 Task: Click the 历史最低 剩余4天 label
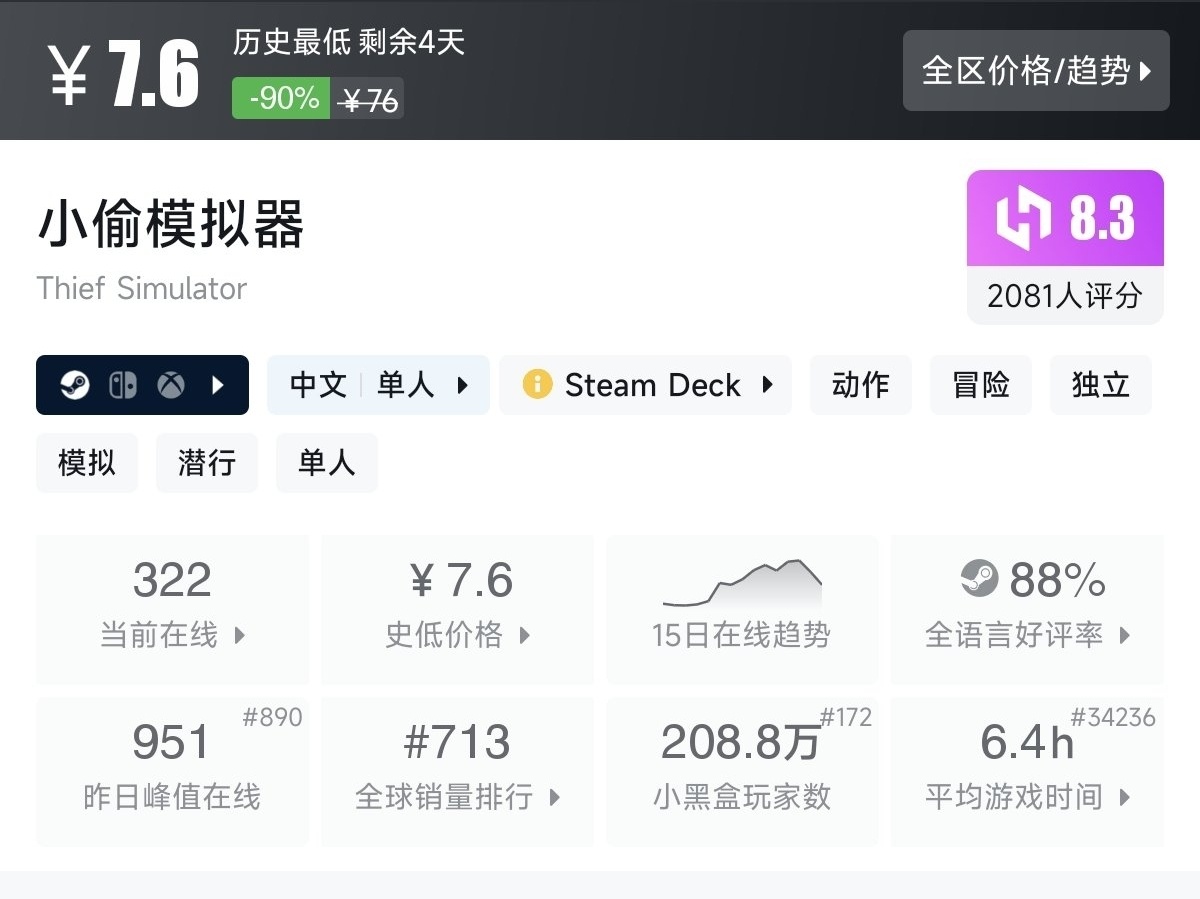[x=349, y=42]
